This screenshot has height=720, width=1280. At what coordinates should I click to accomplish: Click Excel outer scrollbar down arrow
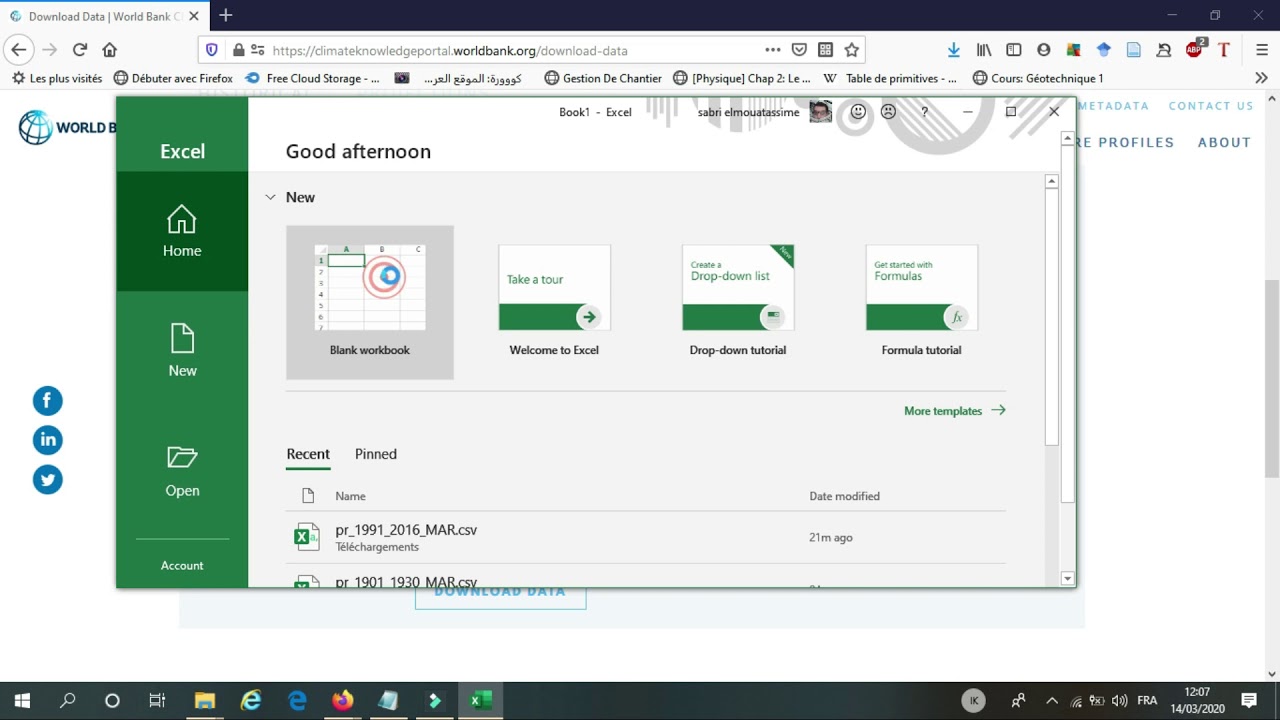pyautogui.click(x=1067, y=578)
